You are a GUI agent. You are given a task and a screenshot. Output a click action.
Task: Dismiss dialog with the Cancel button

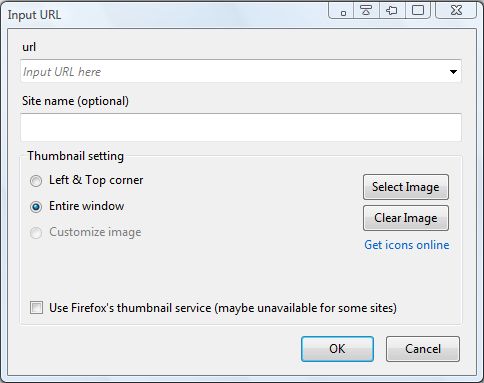(x=423, y=349)
